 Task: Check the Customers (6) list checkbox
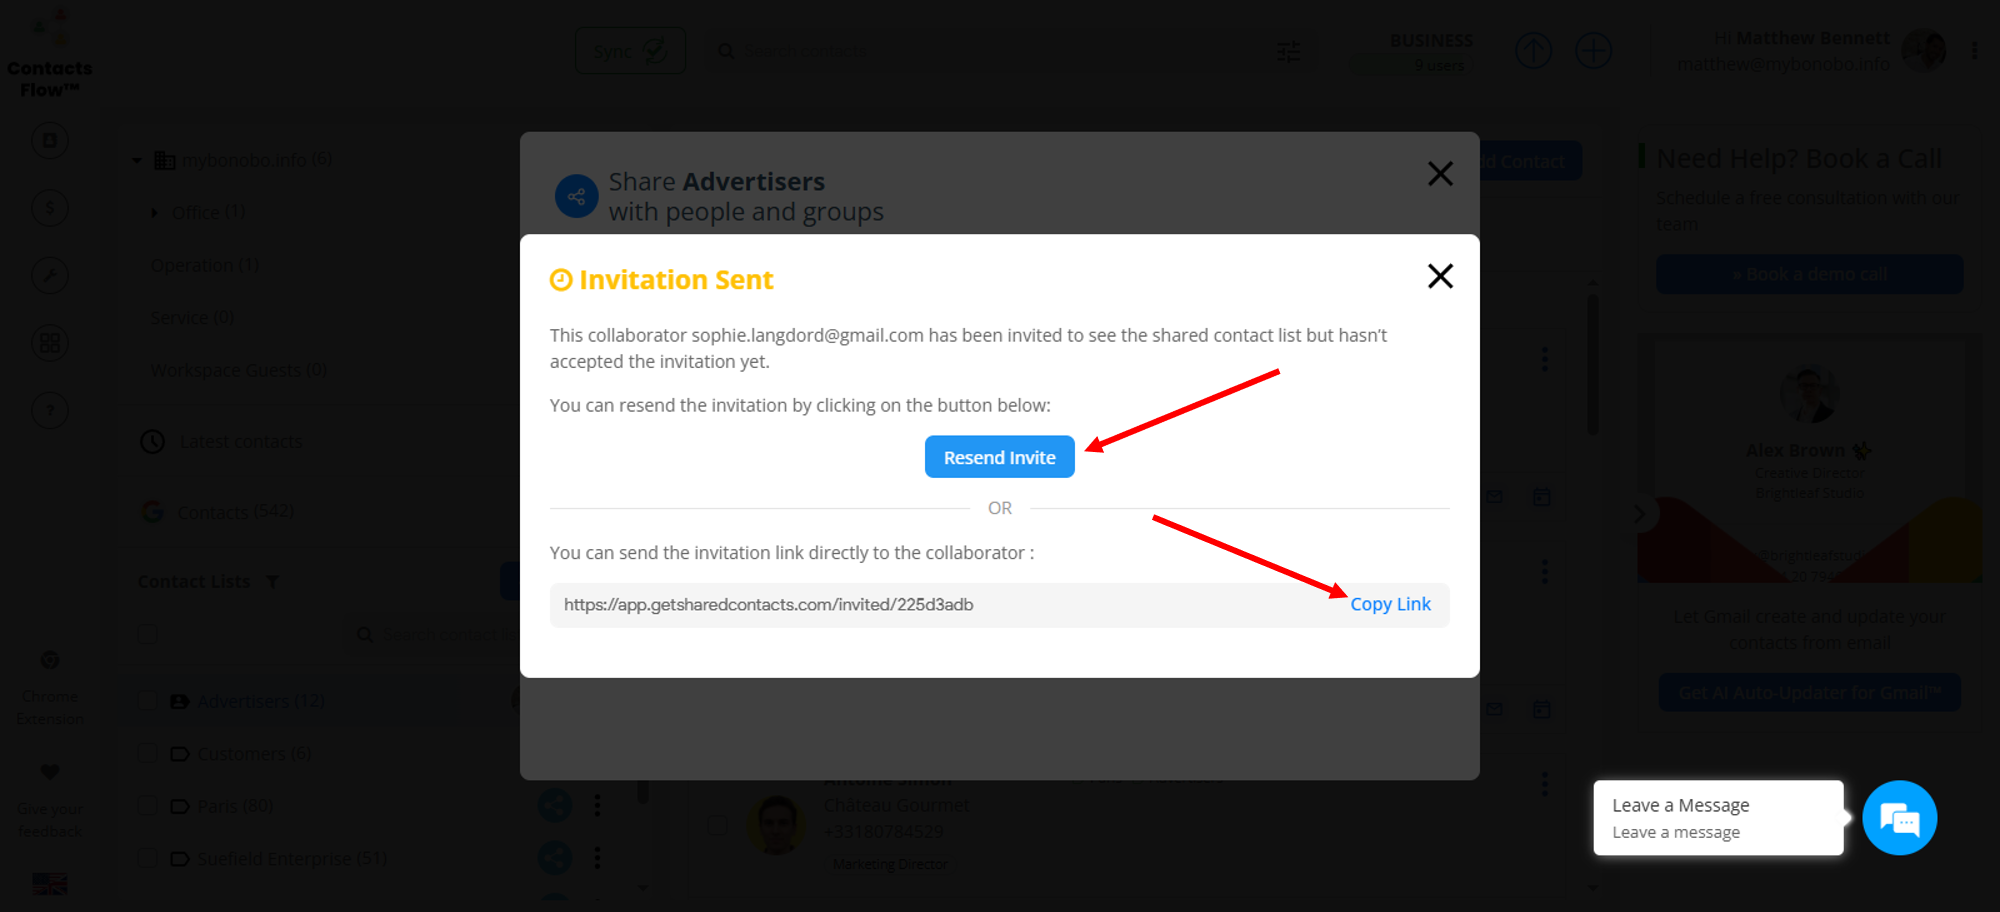pos(148,753)
